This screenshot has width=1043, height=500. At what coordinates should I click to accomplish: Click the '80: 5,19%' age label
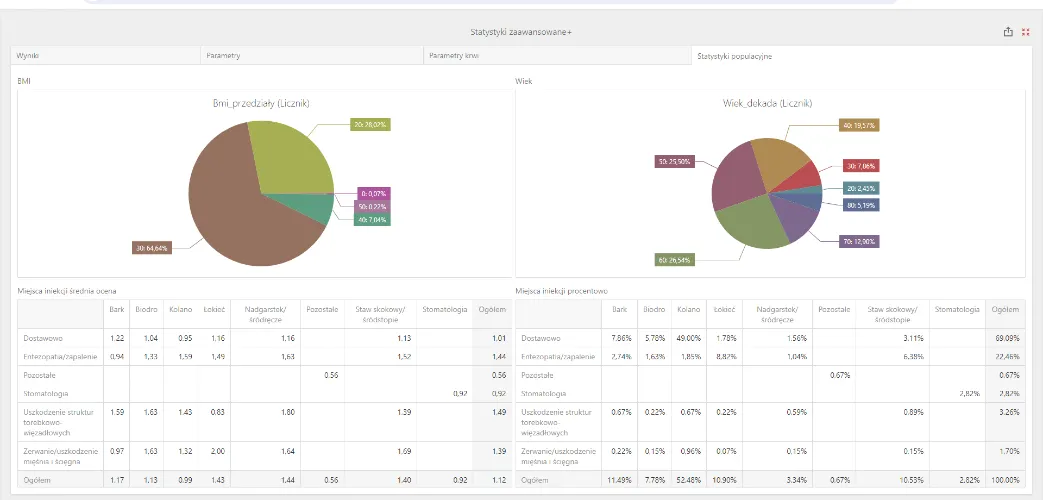[861, 205]
